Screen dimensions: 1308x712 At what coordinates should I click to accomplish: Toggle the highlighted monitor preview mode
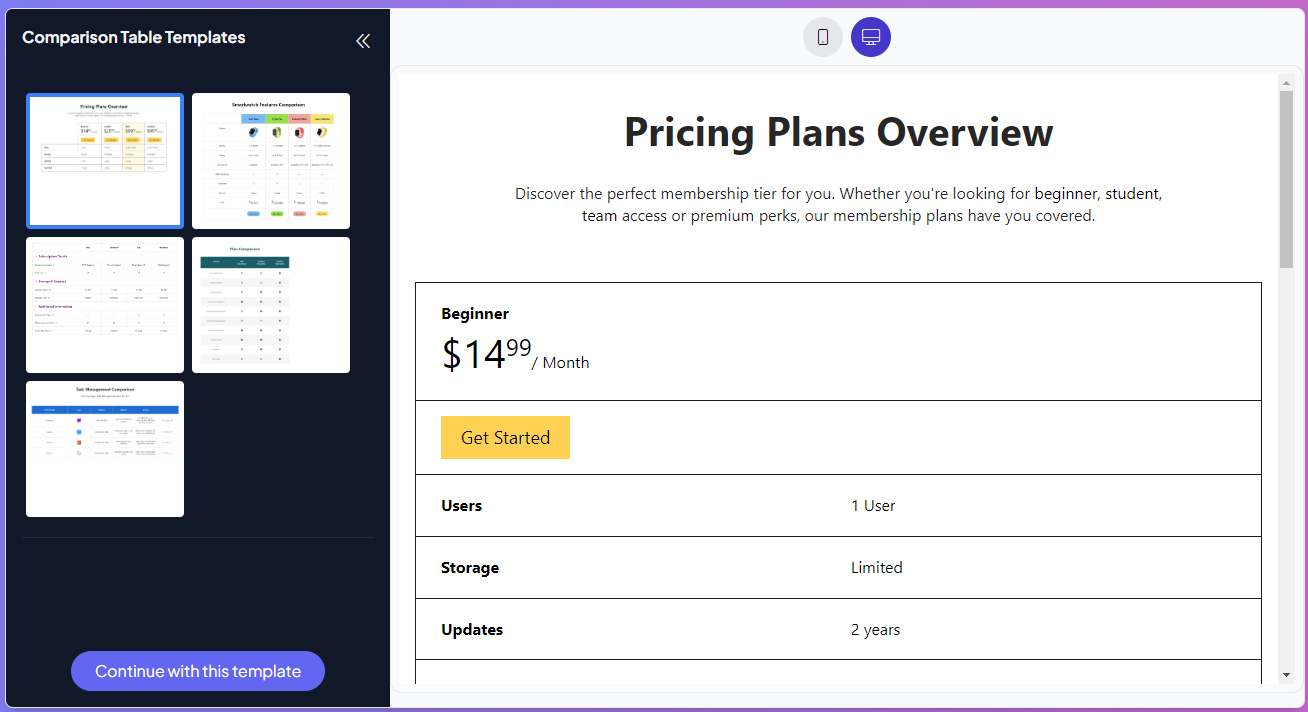tap(870, 36)
